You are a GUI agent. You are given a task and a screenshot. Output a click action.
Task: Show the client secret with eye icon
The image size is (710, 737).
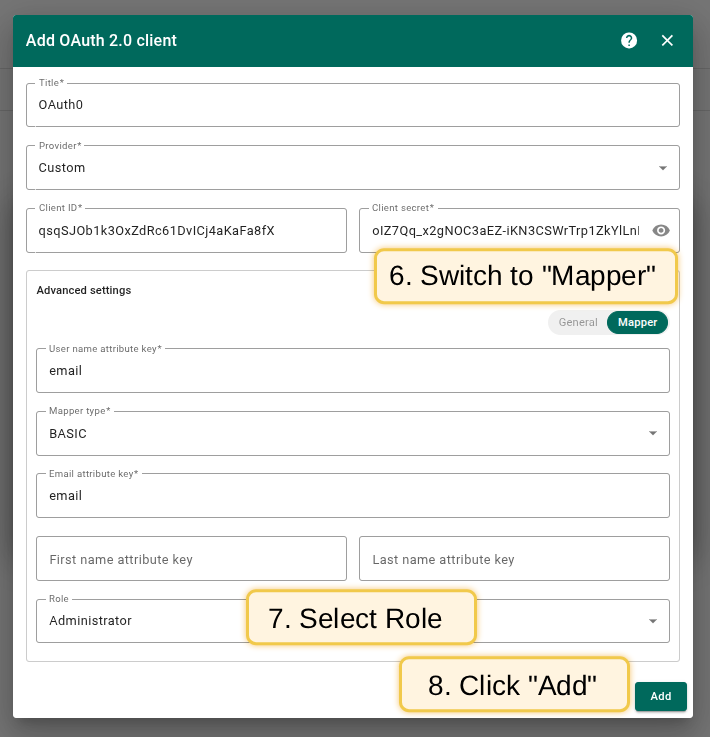660,231
